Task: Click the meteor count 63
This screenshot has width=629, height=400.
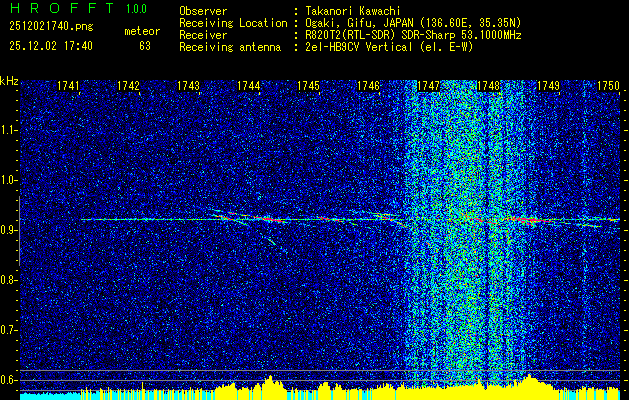Action: pyautogui.click(x=145, y=46)
